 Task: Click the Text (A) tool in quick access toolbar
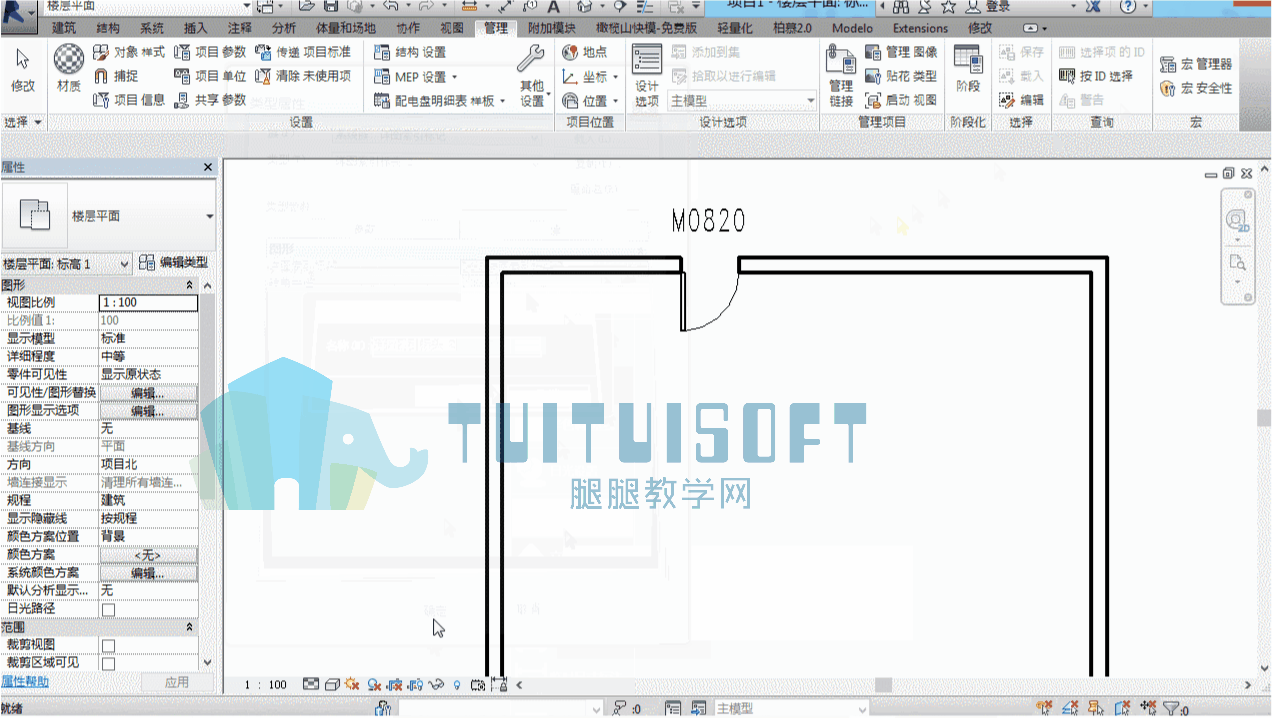click(x=552, y=7)
